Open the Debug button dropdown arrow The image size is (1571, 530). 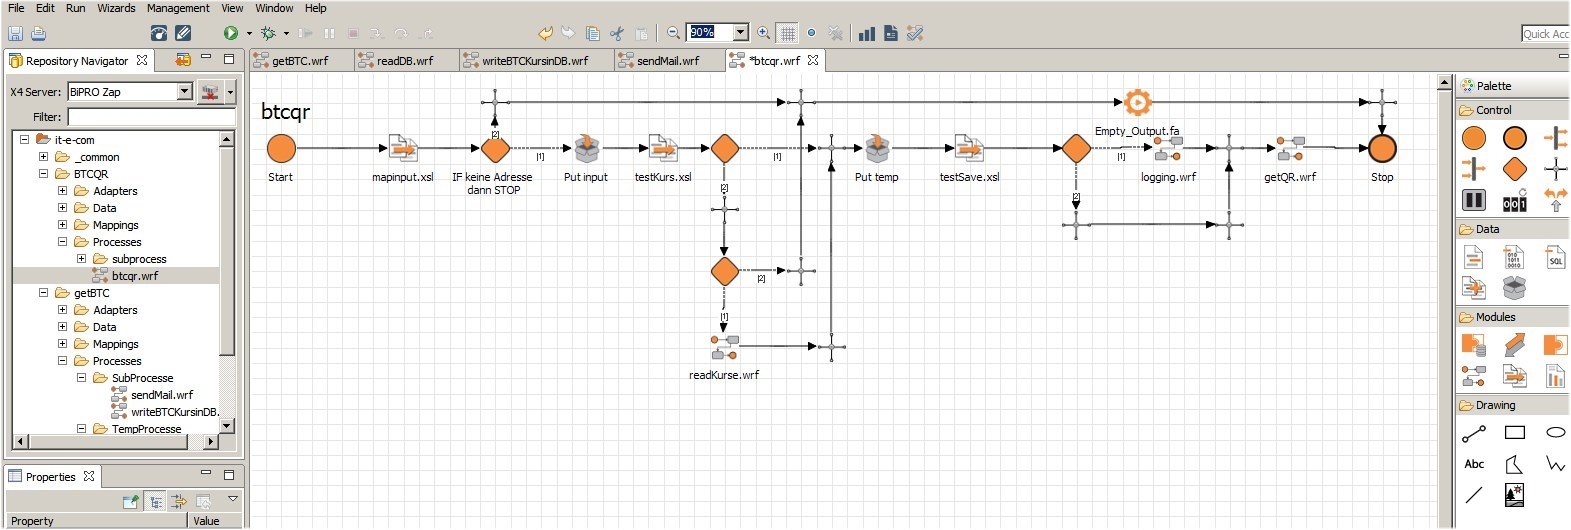tap(286, 33)
